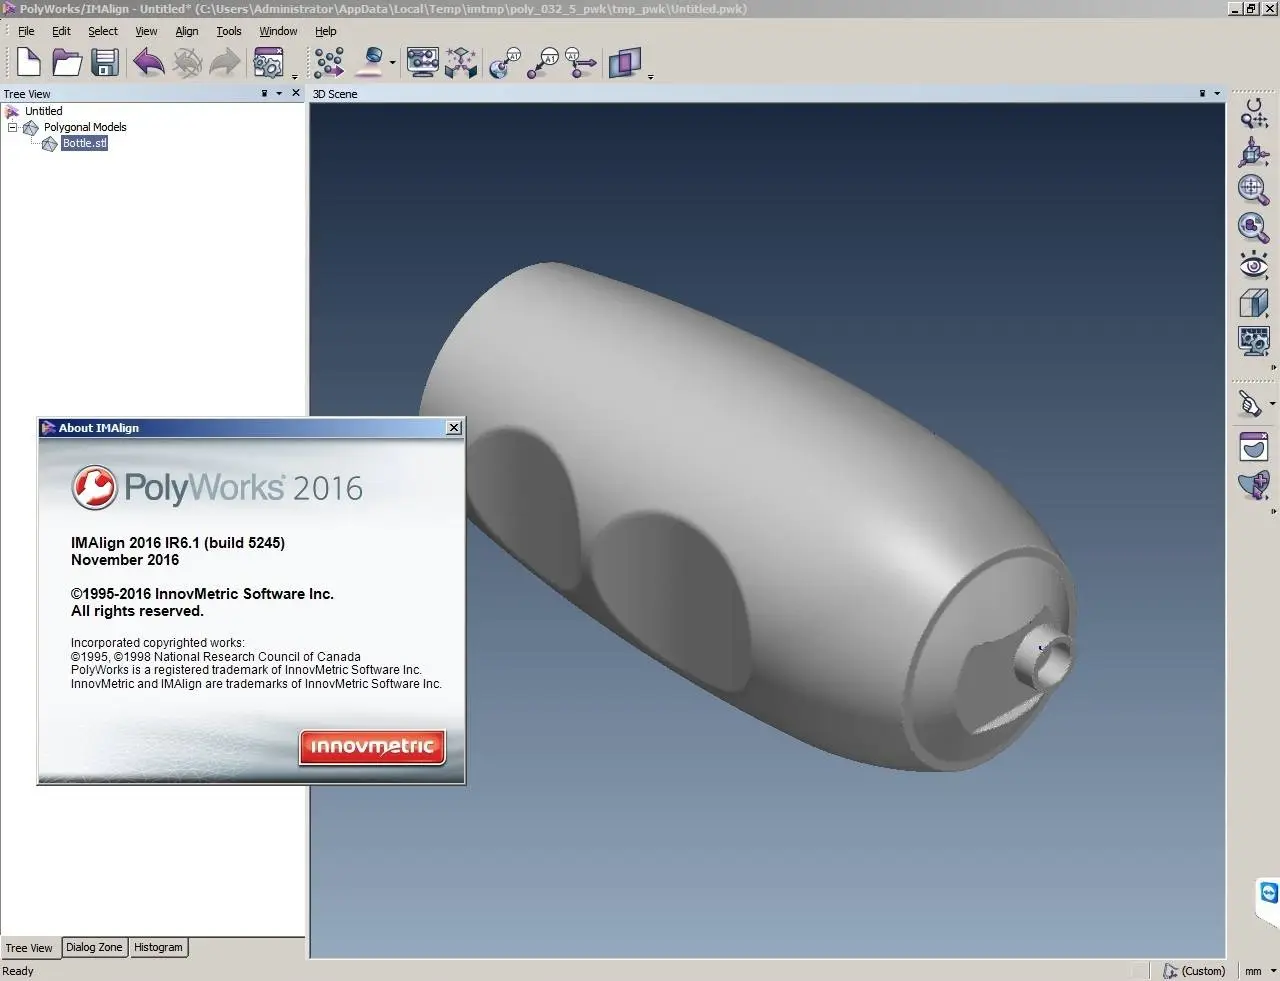Open dropdown arrow beside the pointing hand tool
Image resolution: width=1280 pixels, height=981 pixels.
click(x=1272, y=404)
